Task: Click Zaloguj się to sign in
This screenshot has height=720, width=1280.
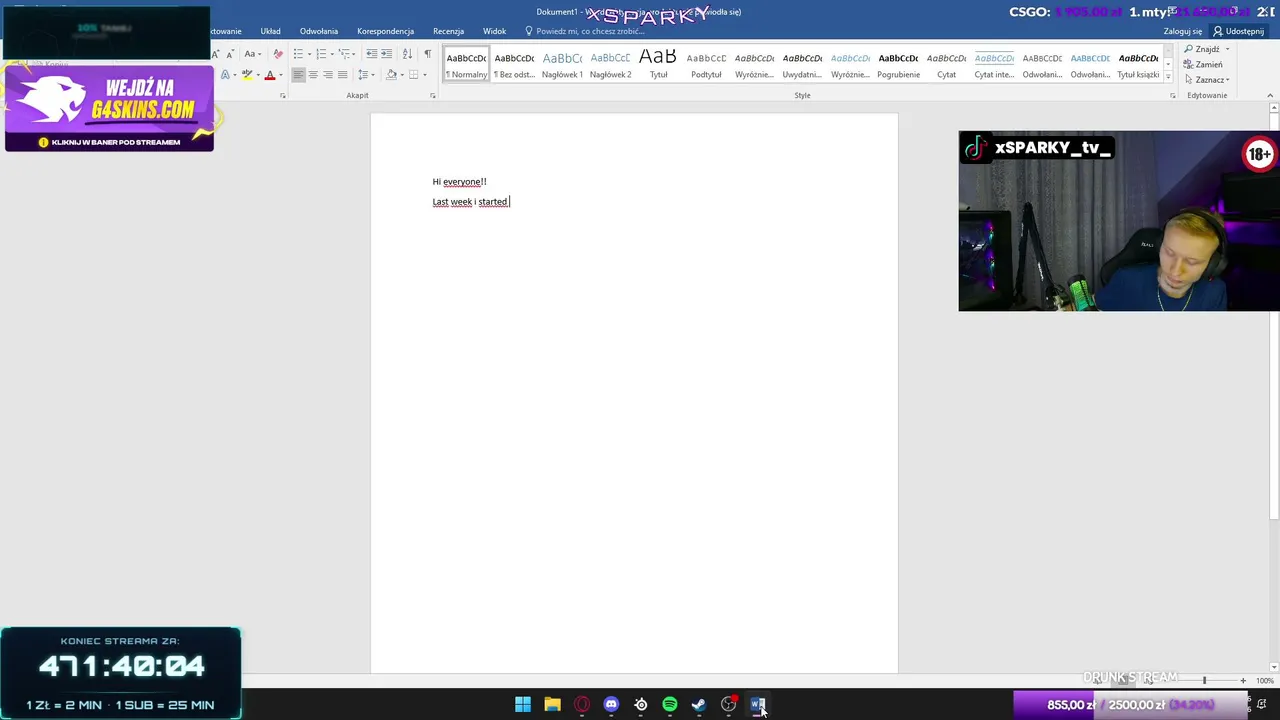Action: (1183, 31)
